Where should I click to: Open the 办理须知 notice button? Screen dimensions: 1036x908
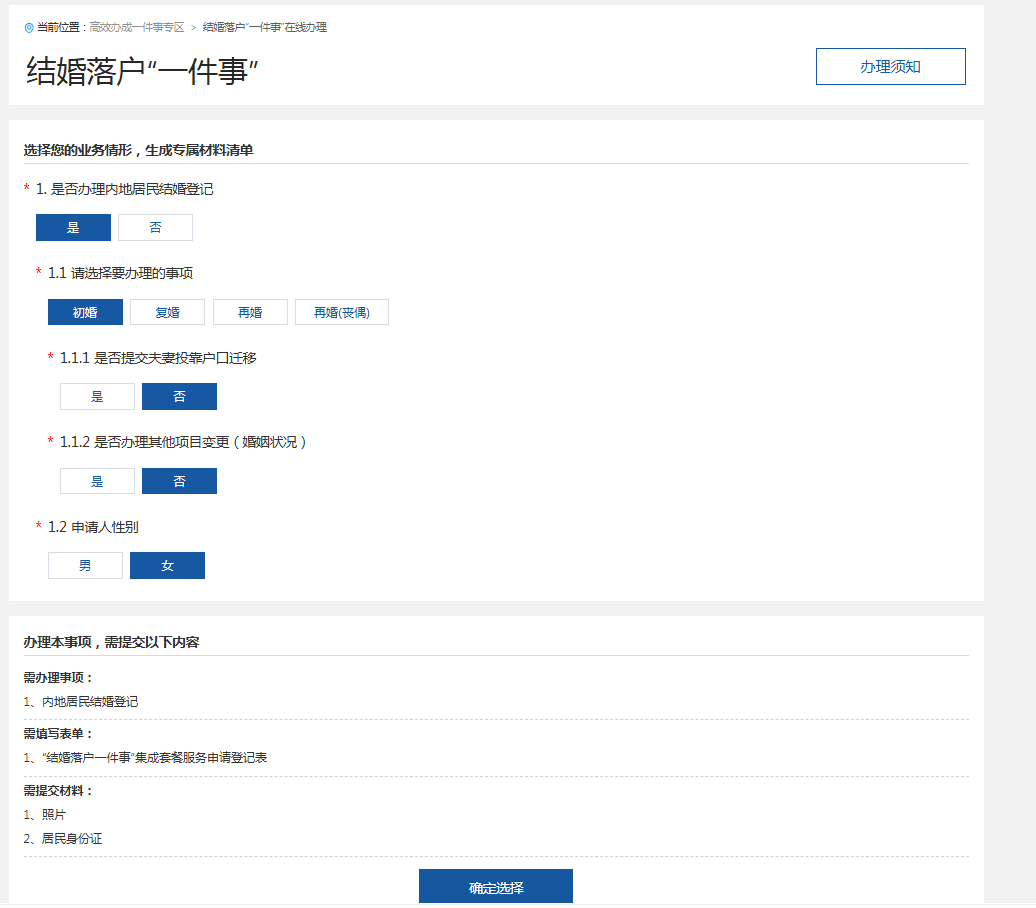tap(890, 67)
